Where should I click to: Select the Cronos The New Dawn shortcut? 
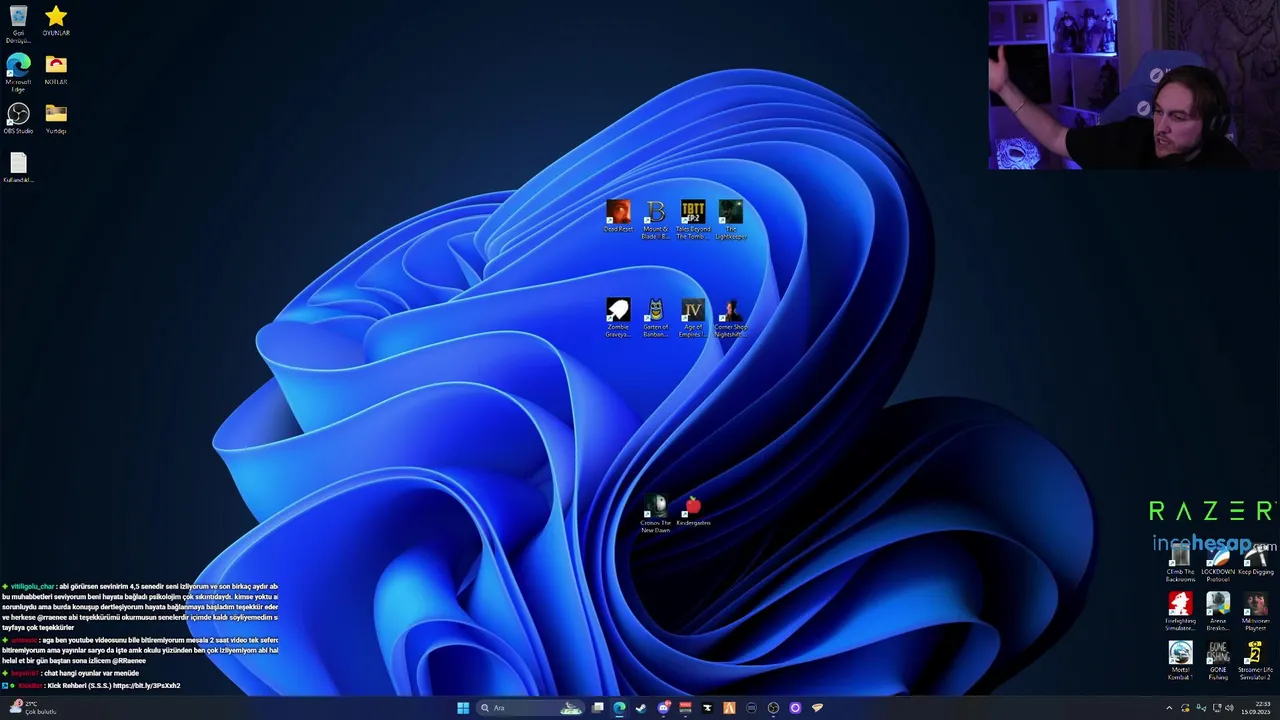coord(655,513)
